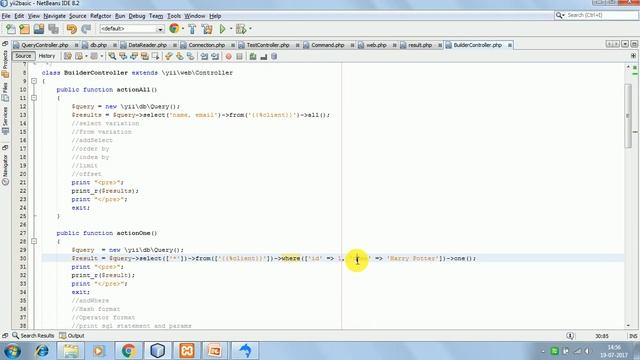Switch to the result.php tab
Viewport: 640px width, 360px height.
(420, 45)
